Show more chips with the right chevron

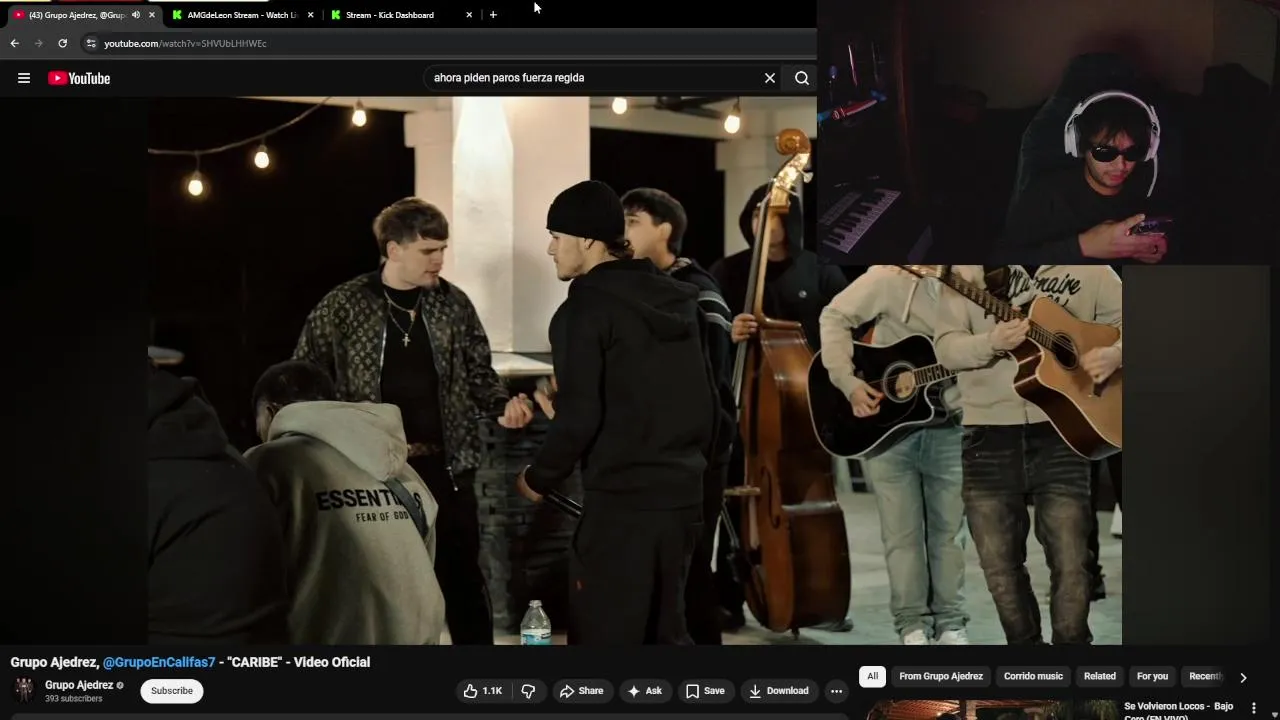1243,677
